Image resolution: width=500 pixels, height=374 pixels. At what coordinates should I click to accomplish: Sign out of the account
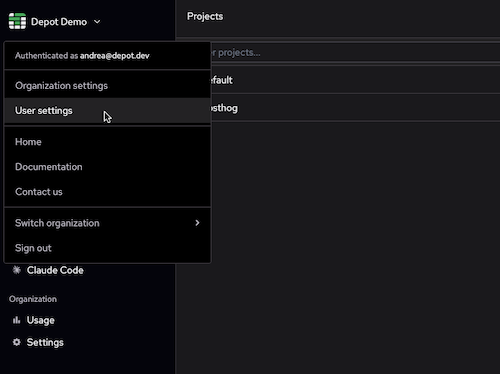click(107, 248)
